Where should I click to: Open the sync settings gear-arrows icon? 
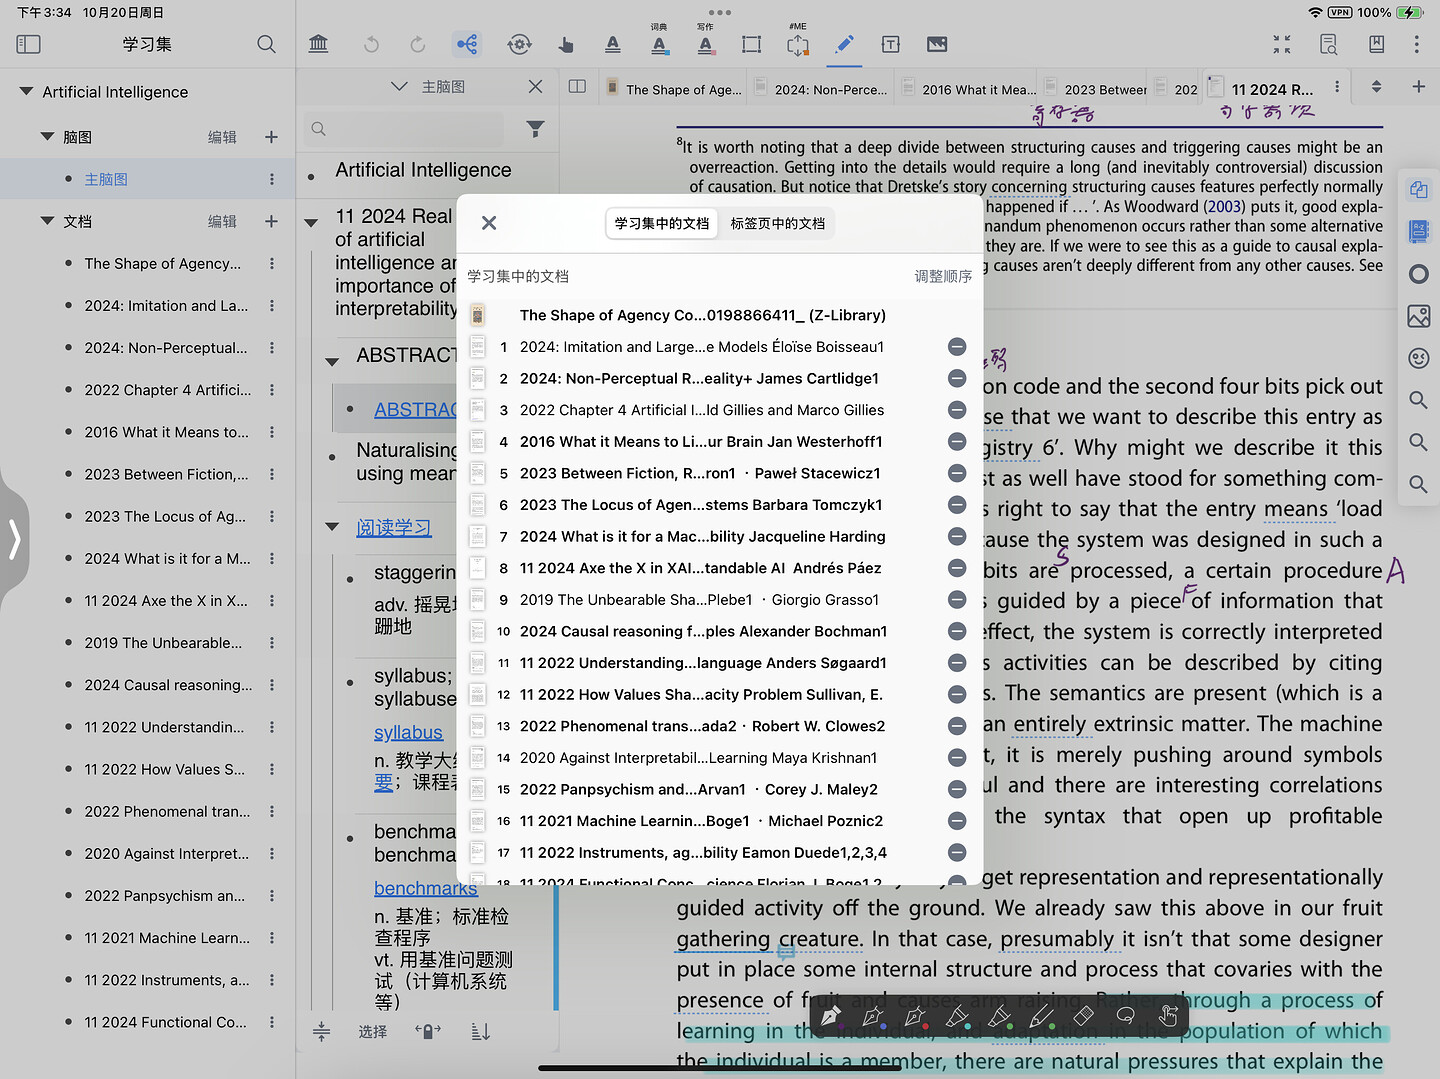pos(519,44)
